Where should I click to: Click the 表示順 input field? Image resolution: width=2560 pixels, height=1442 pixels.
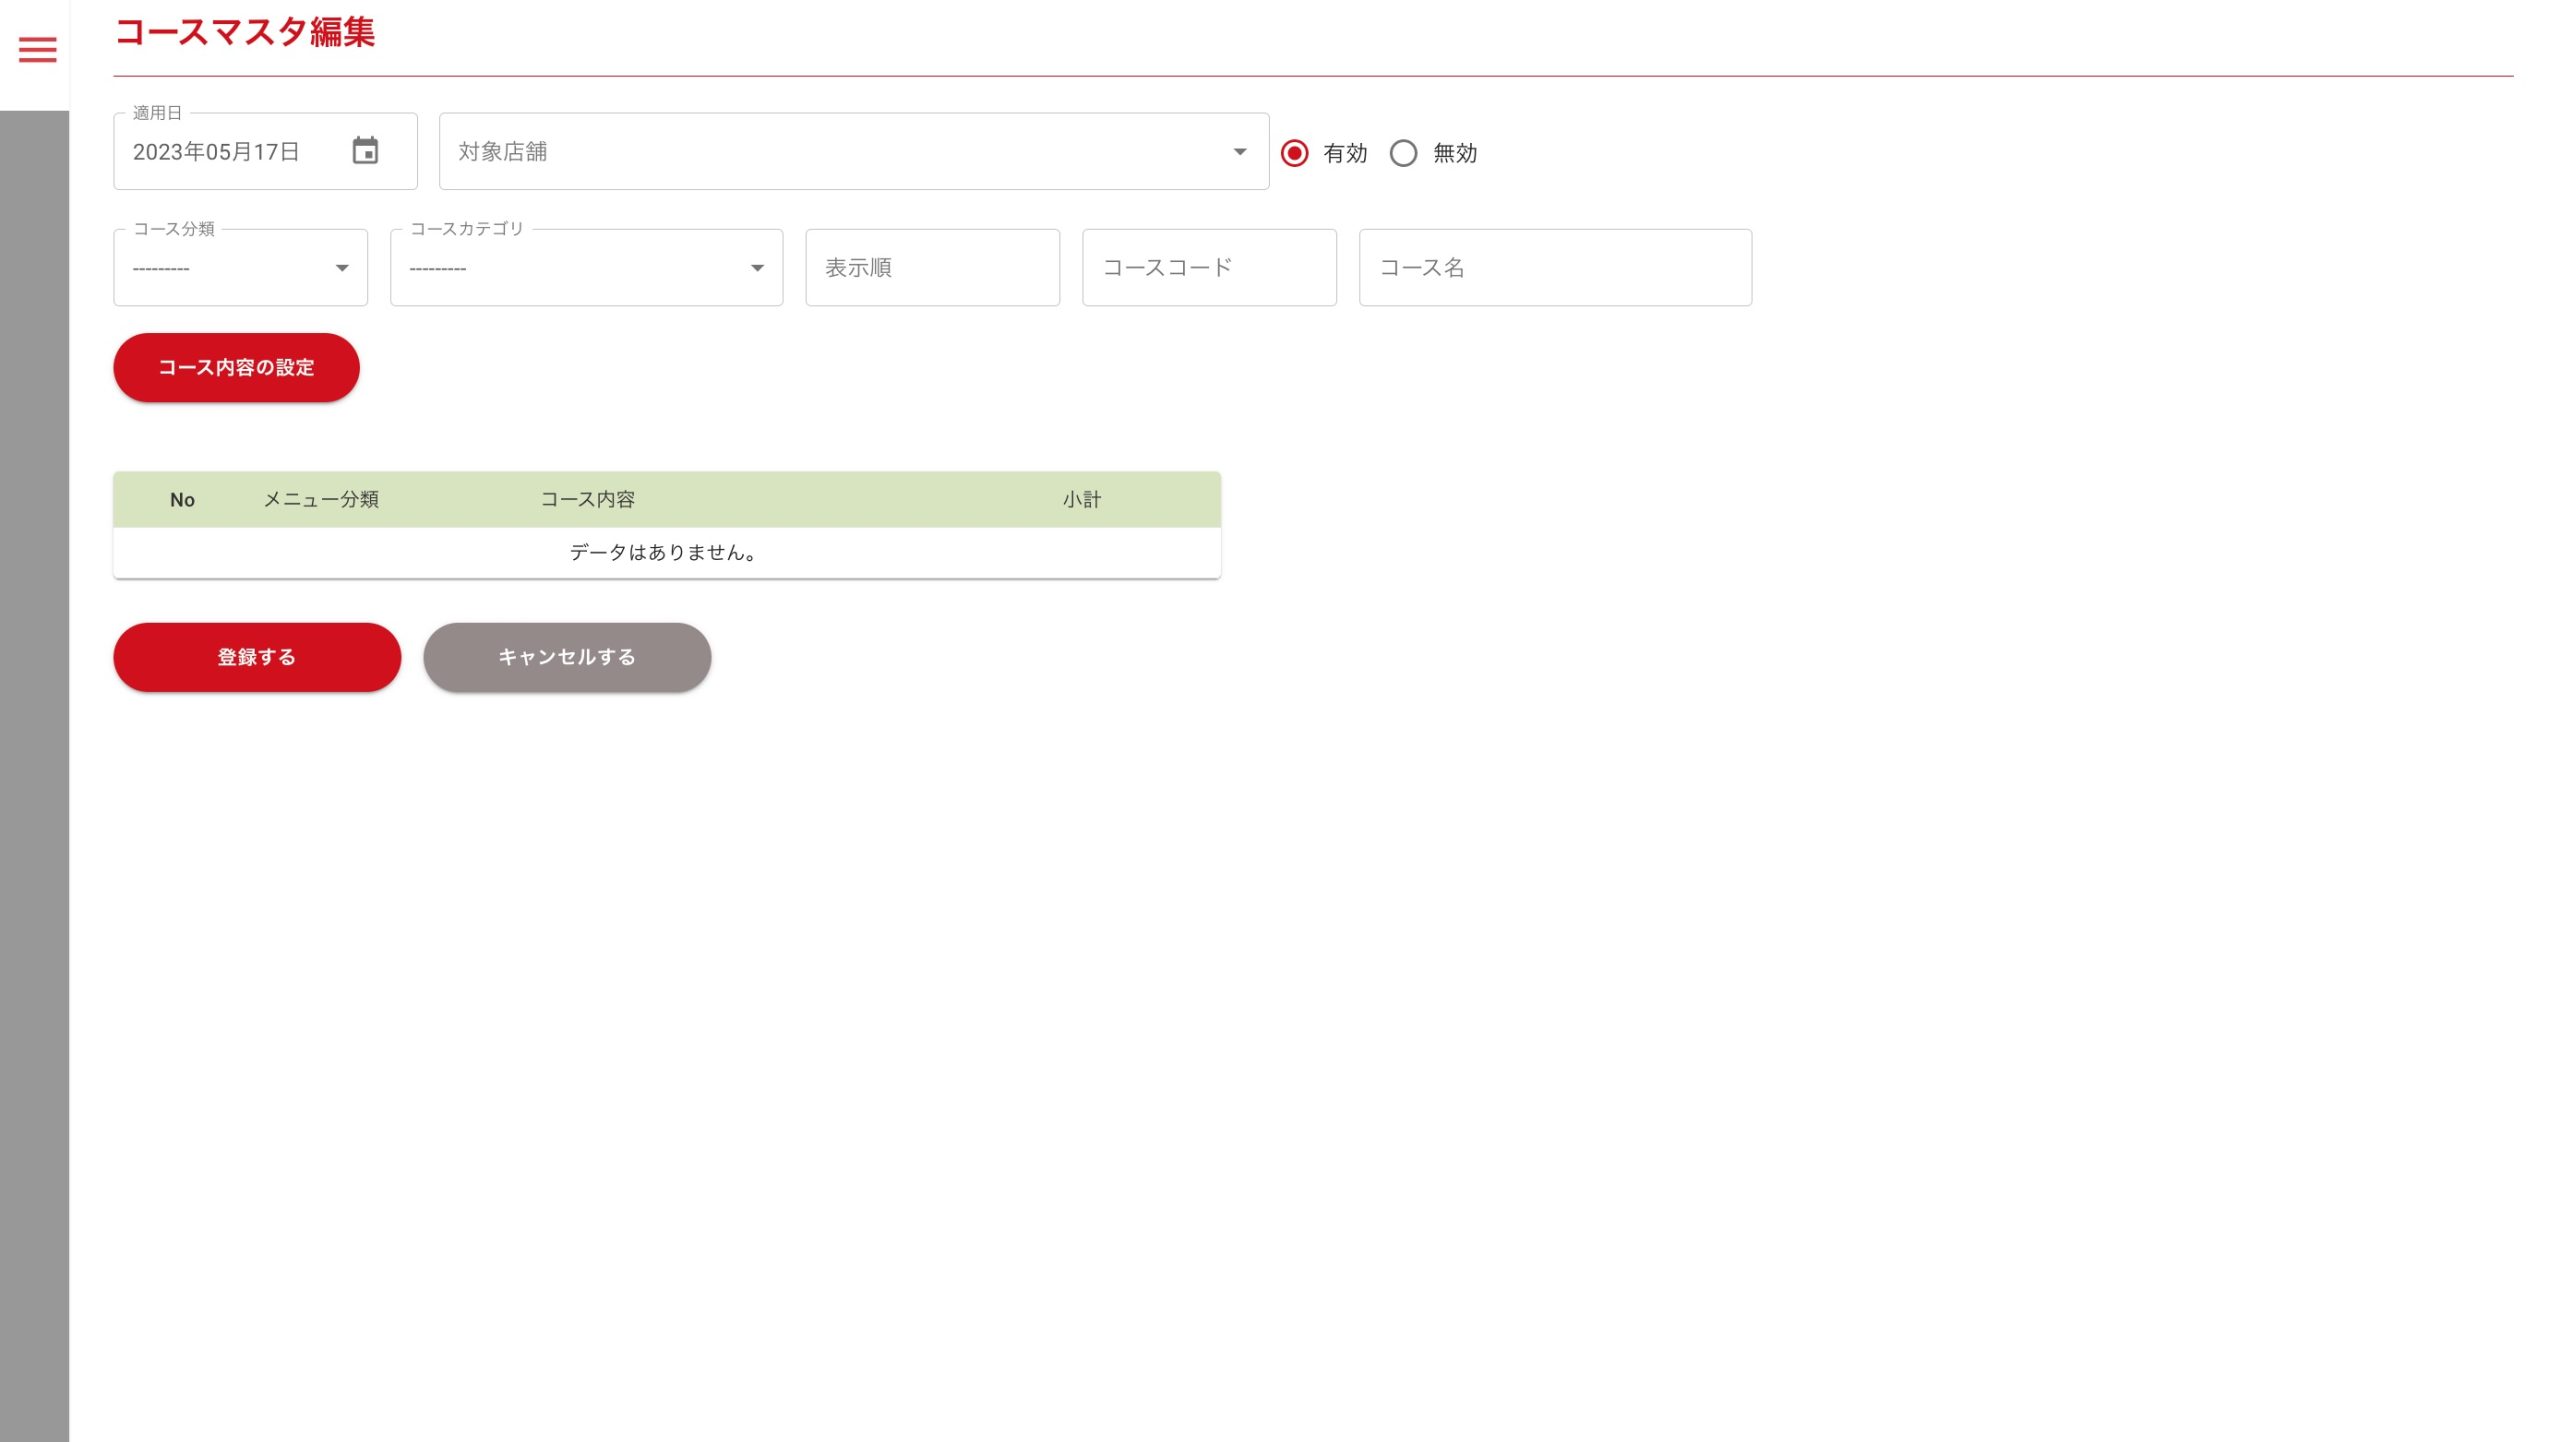click(932, 268)
